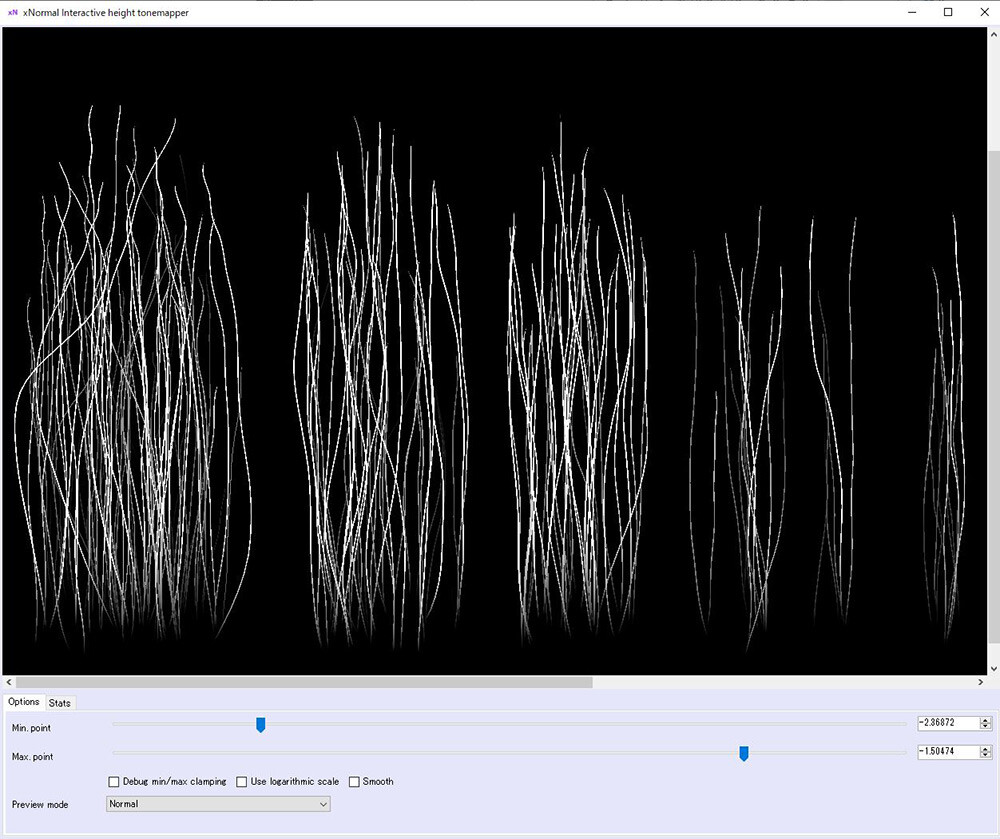
Task: Decrease Max. point value with down spinner
Action: pyautogui.click(x=985, y=755)
